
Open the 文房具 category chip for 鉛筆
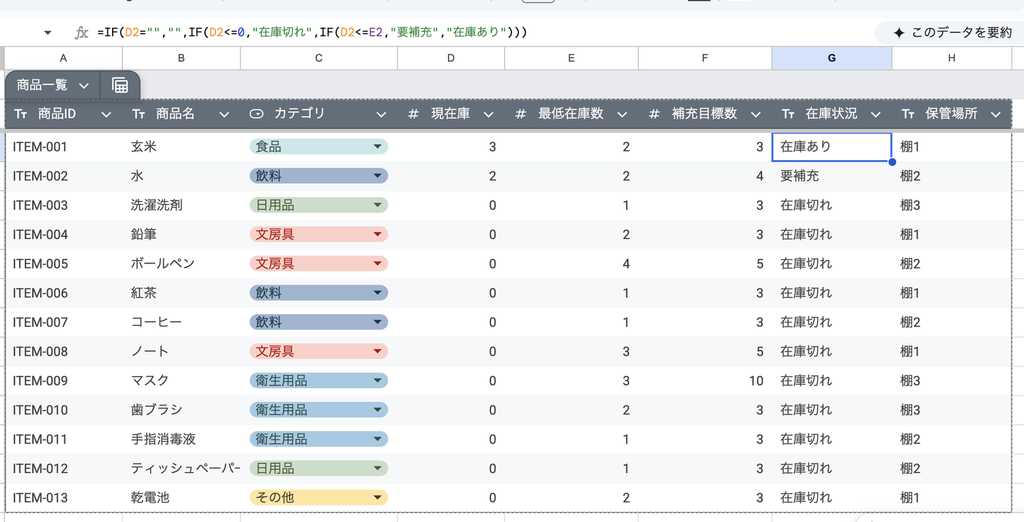coord(319,234)
